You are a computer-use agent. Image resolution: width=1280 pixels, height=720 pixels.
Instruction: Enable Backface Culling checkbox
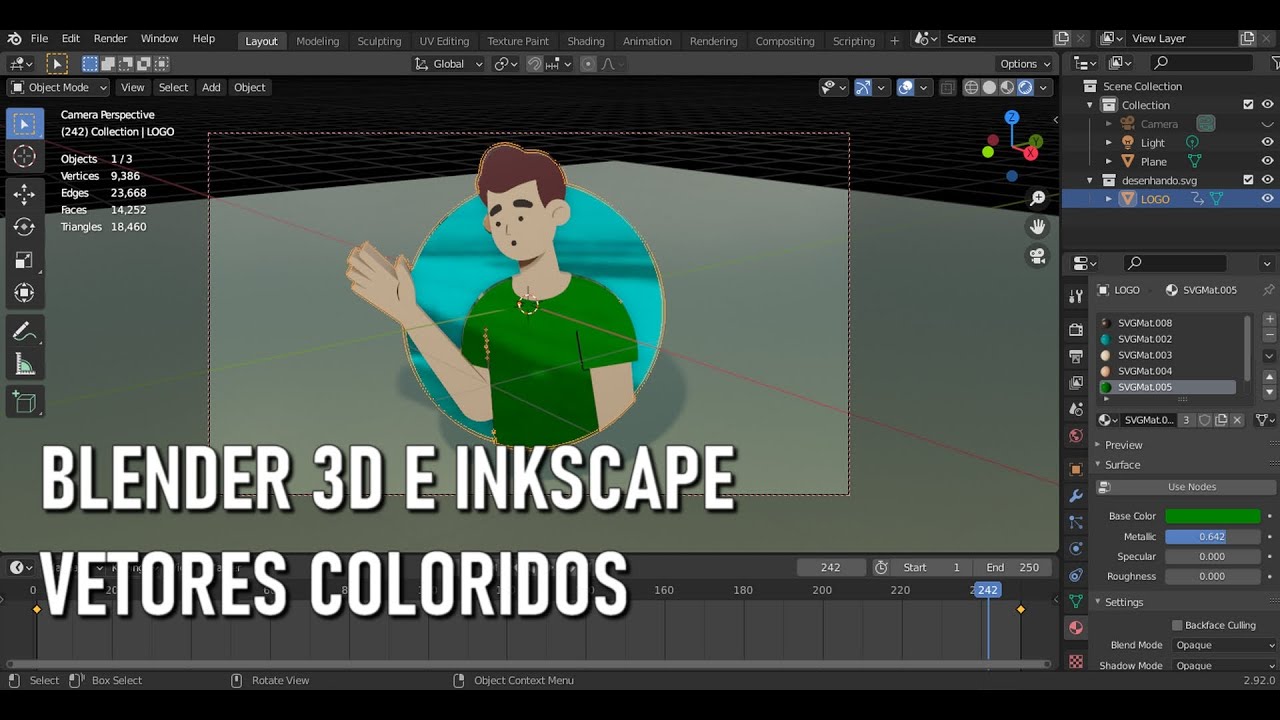click(x=1177, y=625)
